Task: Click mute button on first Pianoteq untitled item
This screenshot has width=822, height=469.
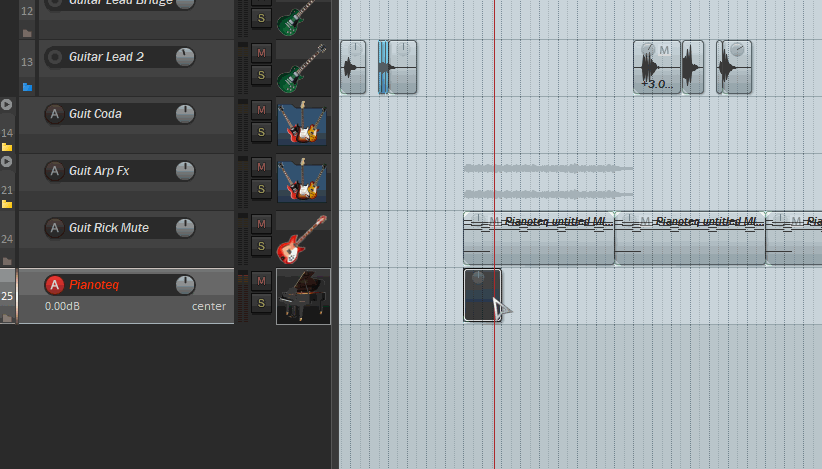Action: coord(493,221)
